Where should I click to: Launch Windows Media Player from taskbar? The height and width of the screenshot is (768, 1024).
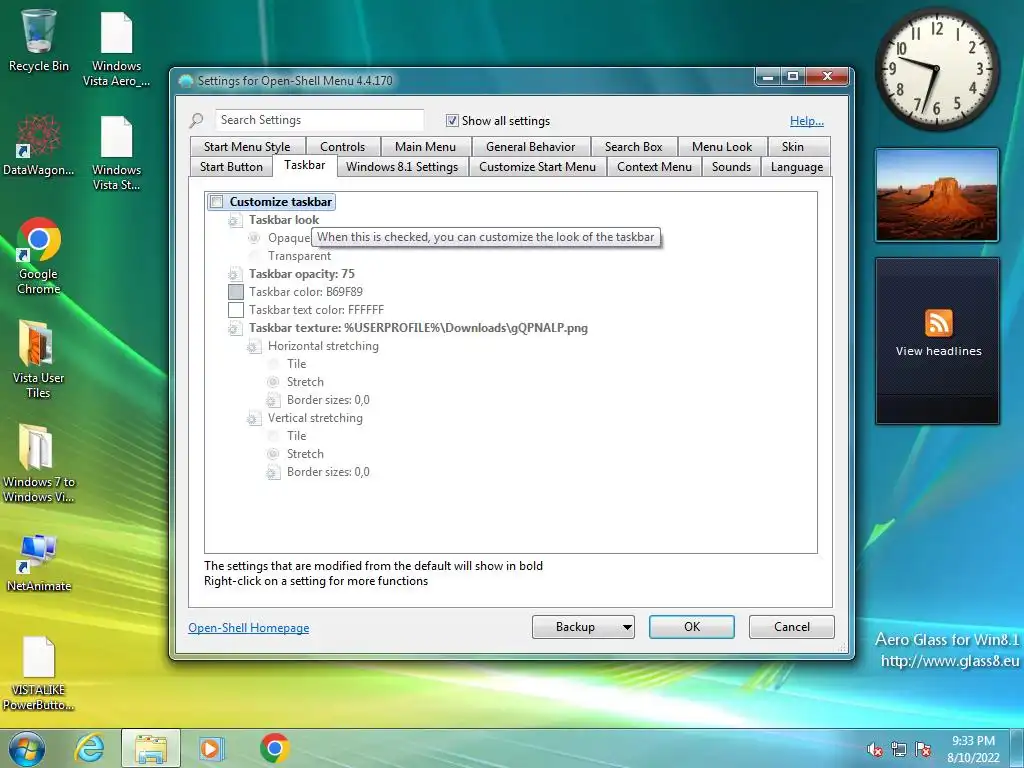(x=211, y=748)
